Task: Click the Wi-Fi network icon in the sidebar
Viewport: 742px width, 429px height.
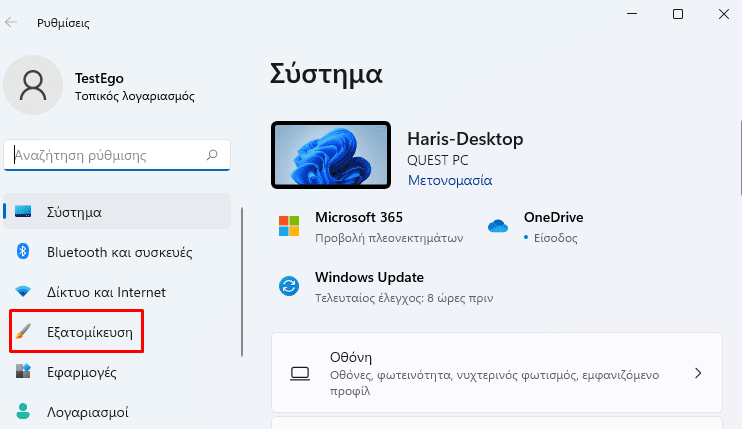Action: click(23, 291)
